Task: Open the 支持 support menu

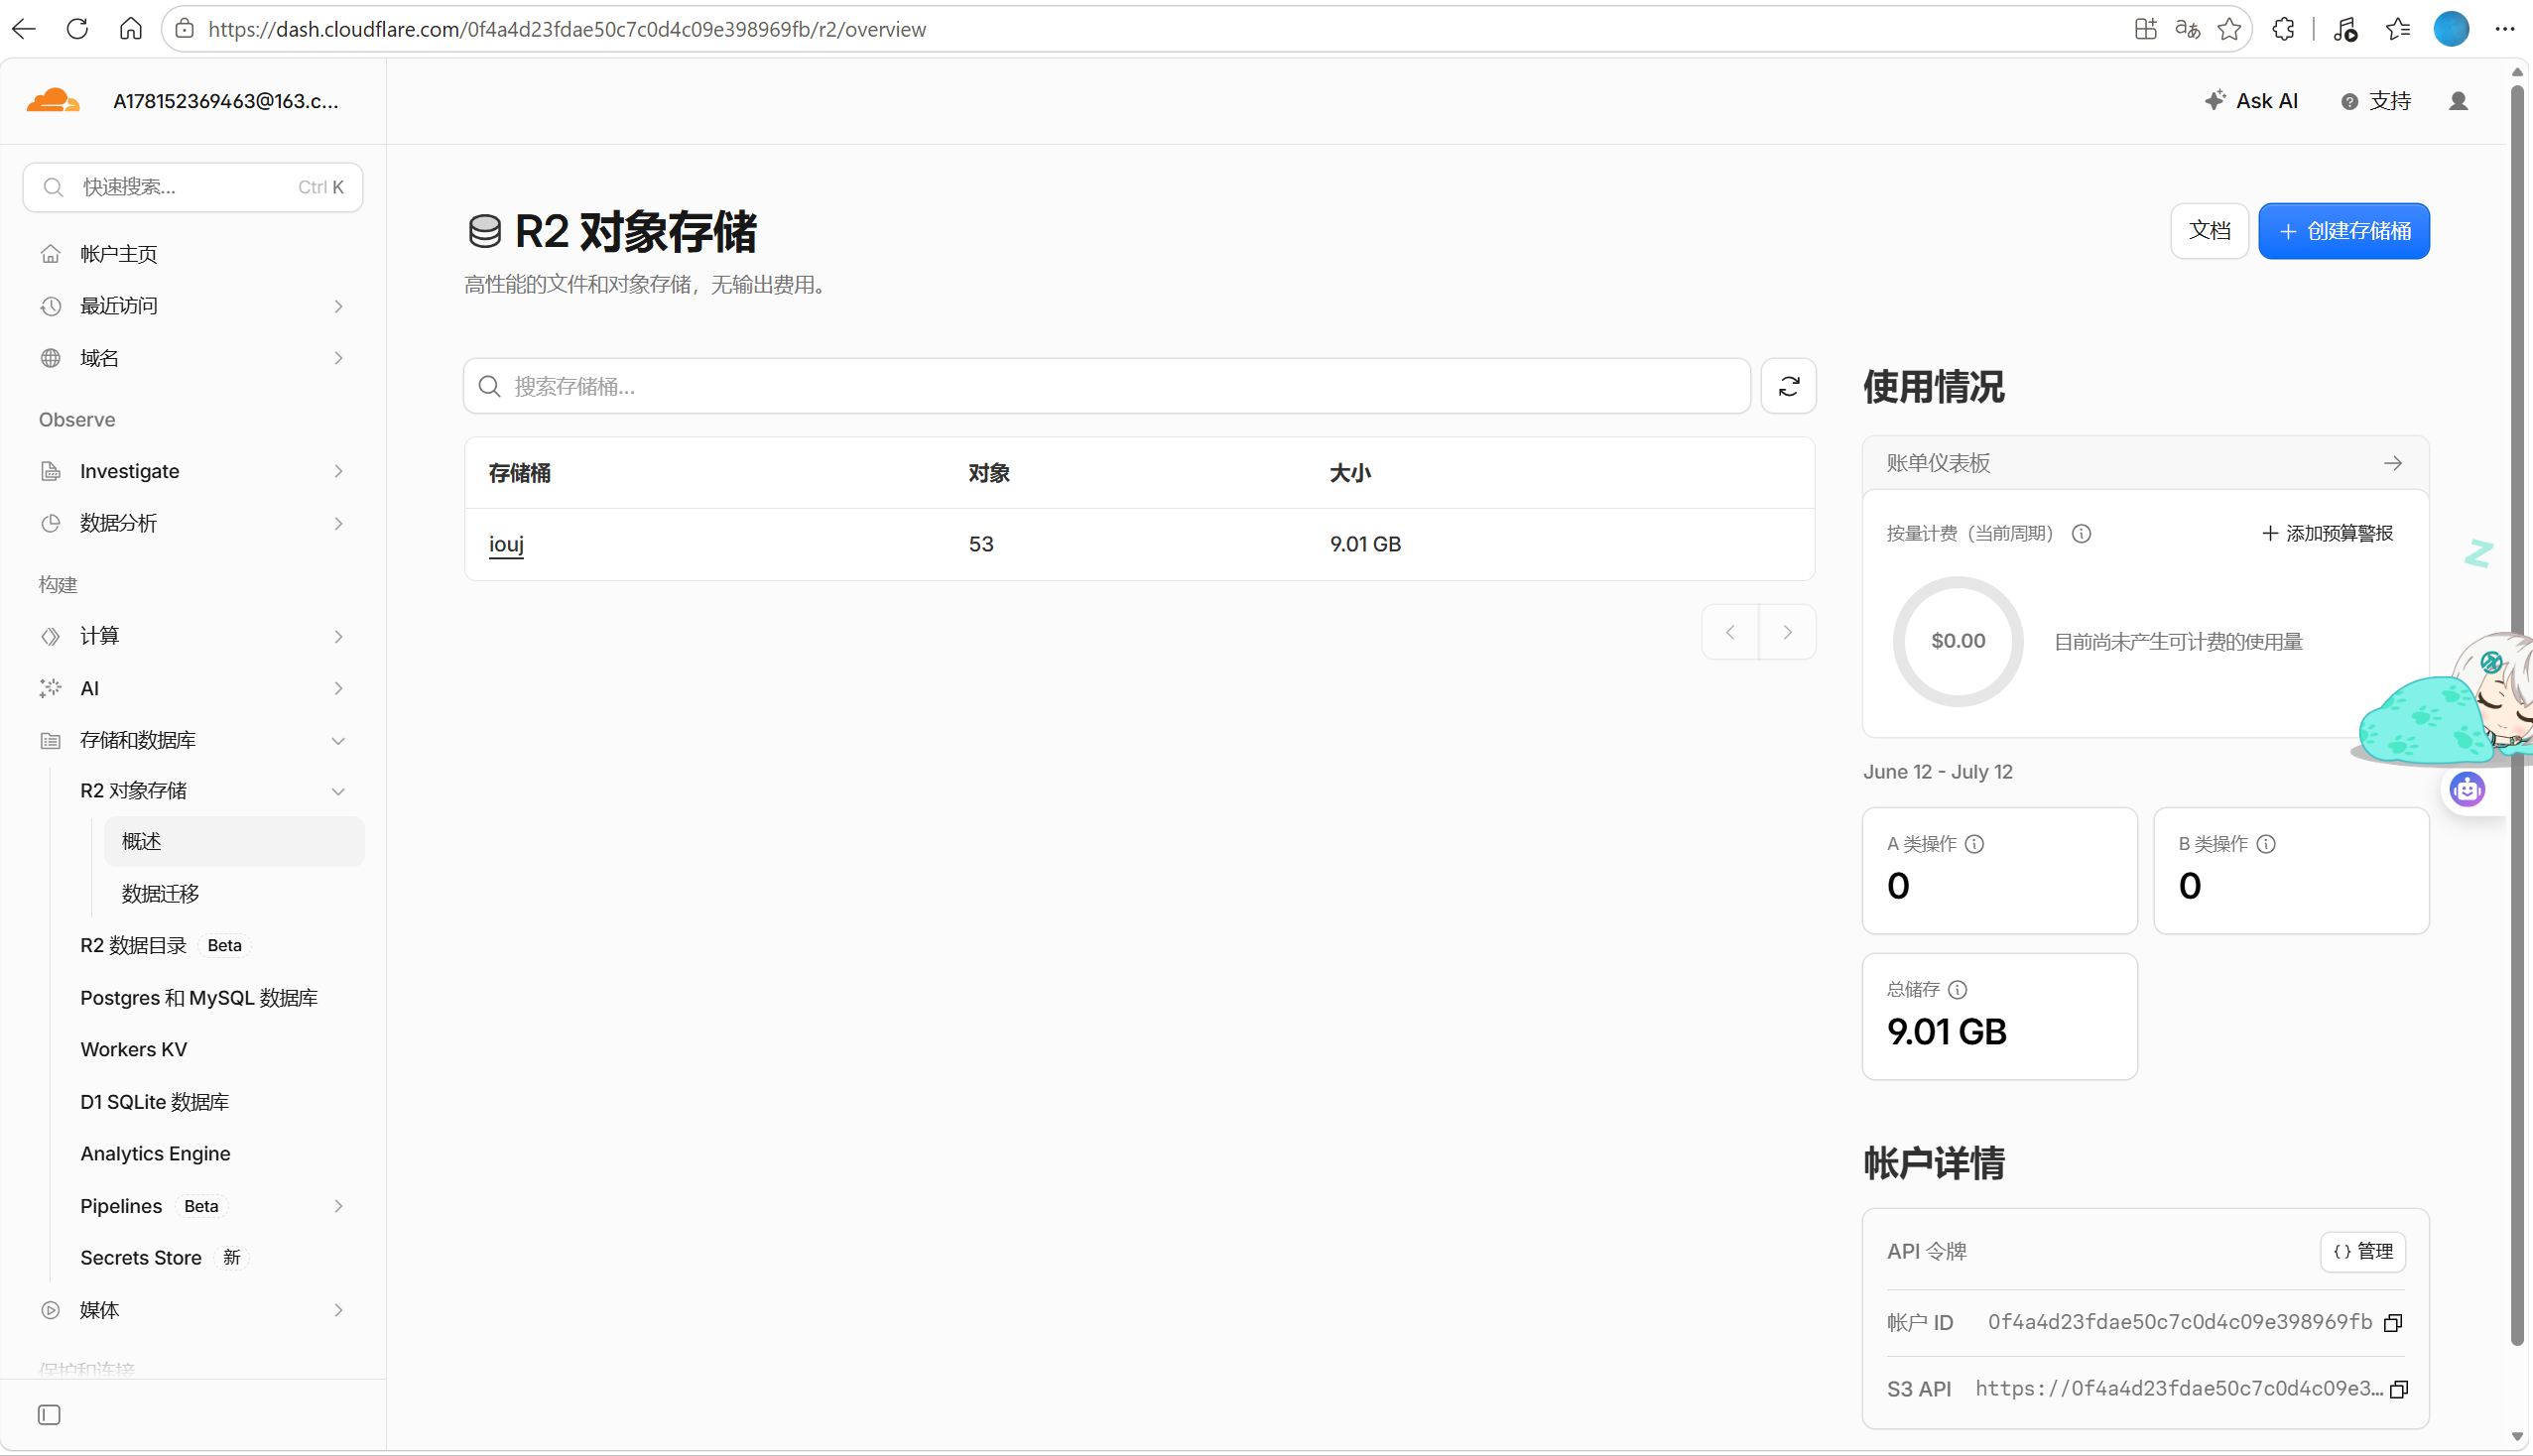Action: pos(2375,101)
